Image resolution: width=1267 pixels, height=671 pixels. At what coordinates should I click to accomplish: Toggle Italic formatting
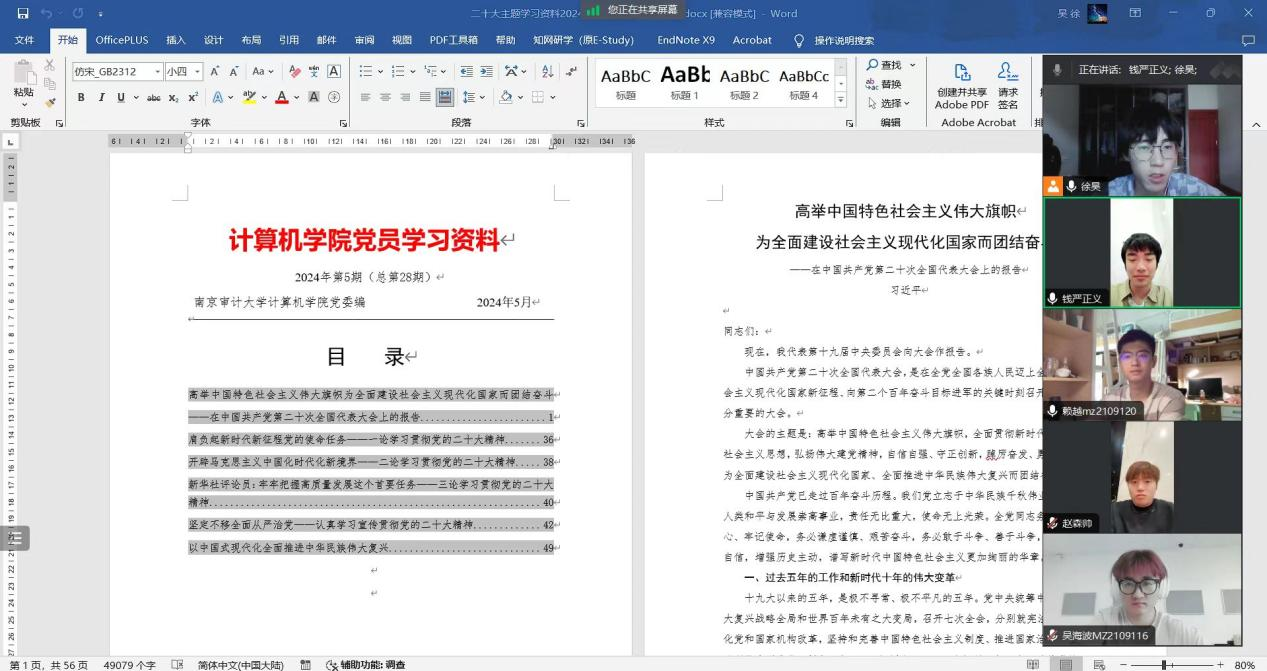coord(101,97)
